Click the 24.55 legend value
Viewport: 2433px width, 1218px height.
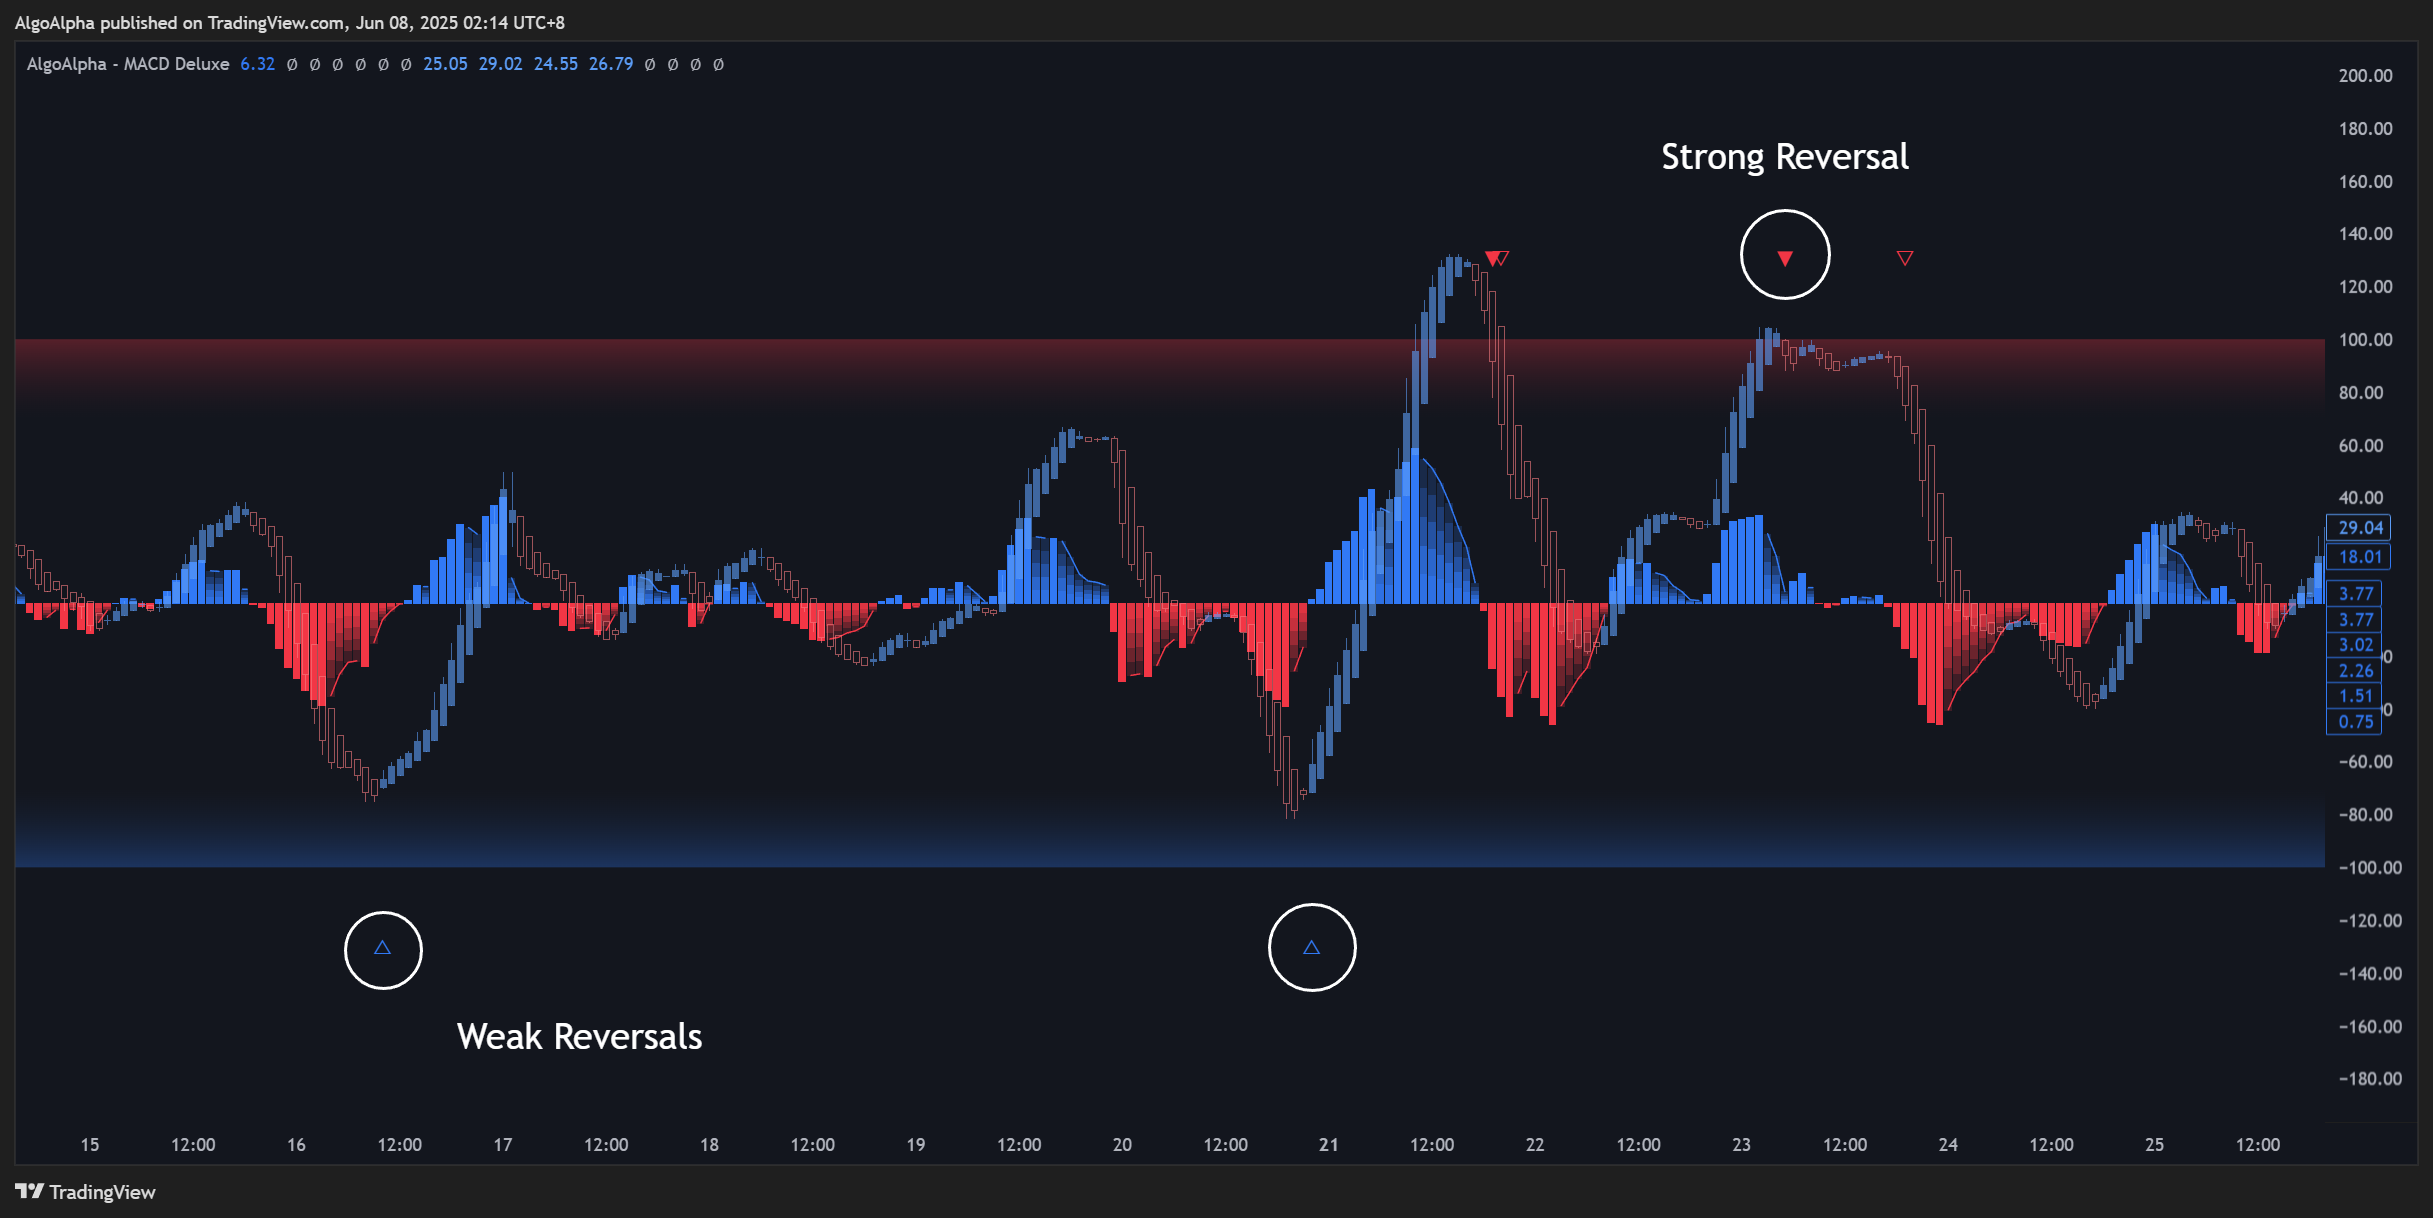[x=555, y=64]
